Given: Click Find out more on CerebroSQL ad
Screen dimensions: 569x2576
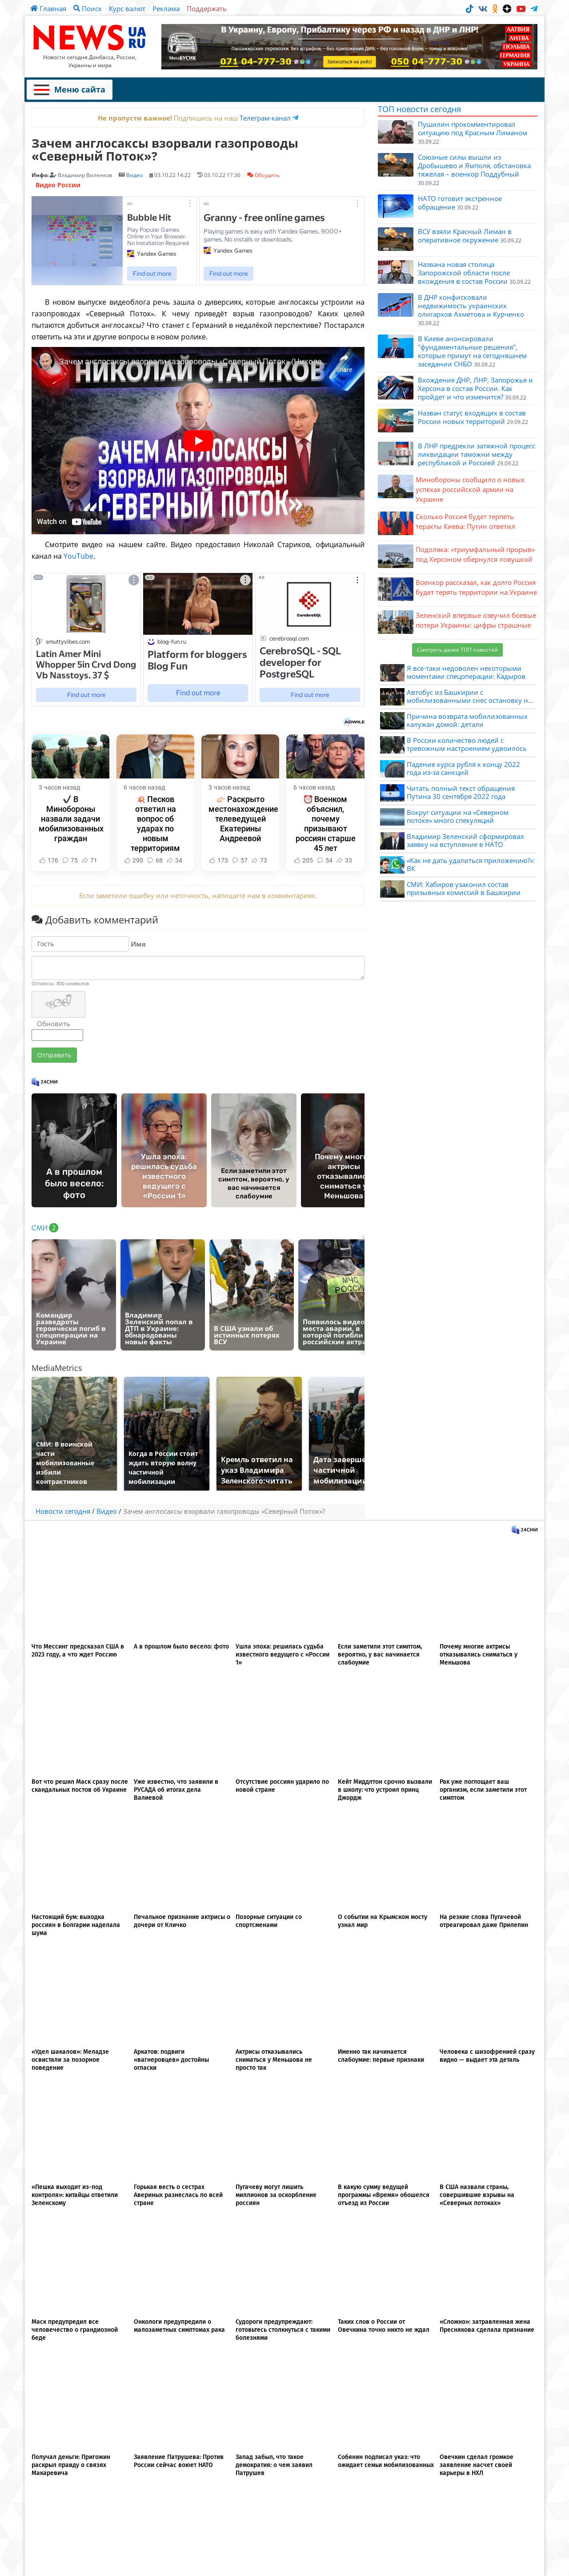Looking at the screenshot, I should tap(310, 694).
